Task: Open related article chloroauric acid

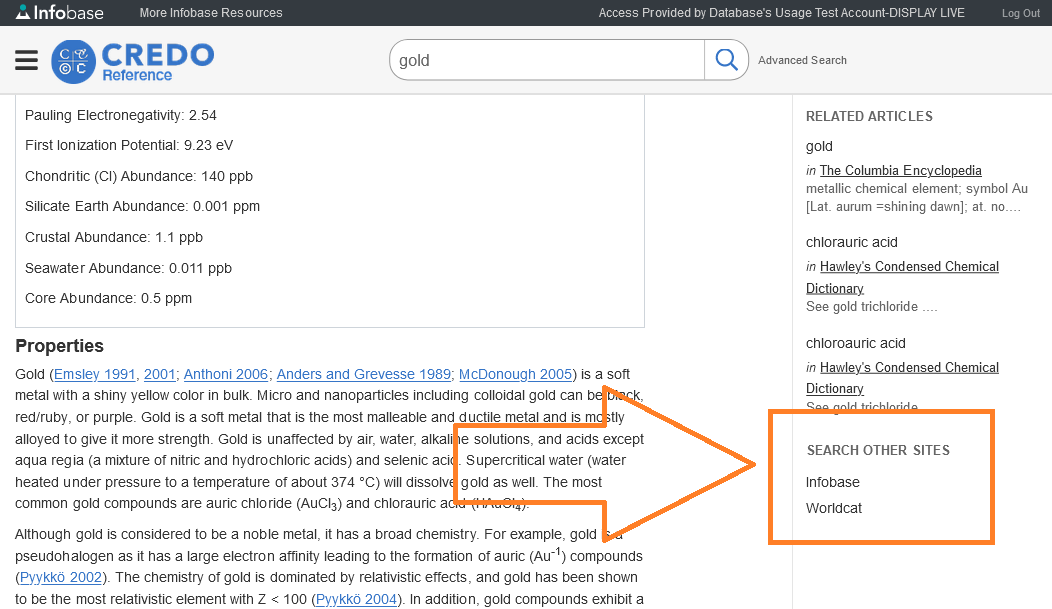Action: coord(856,343)
